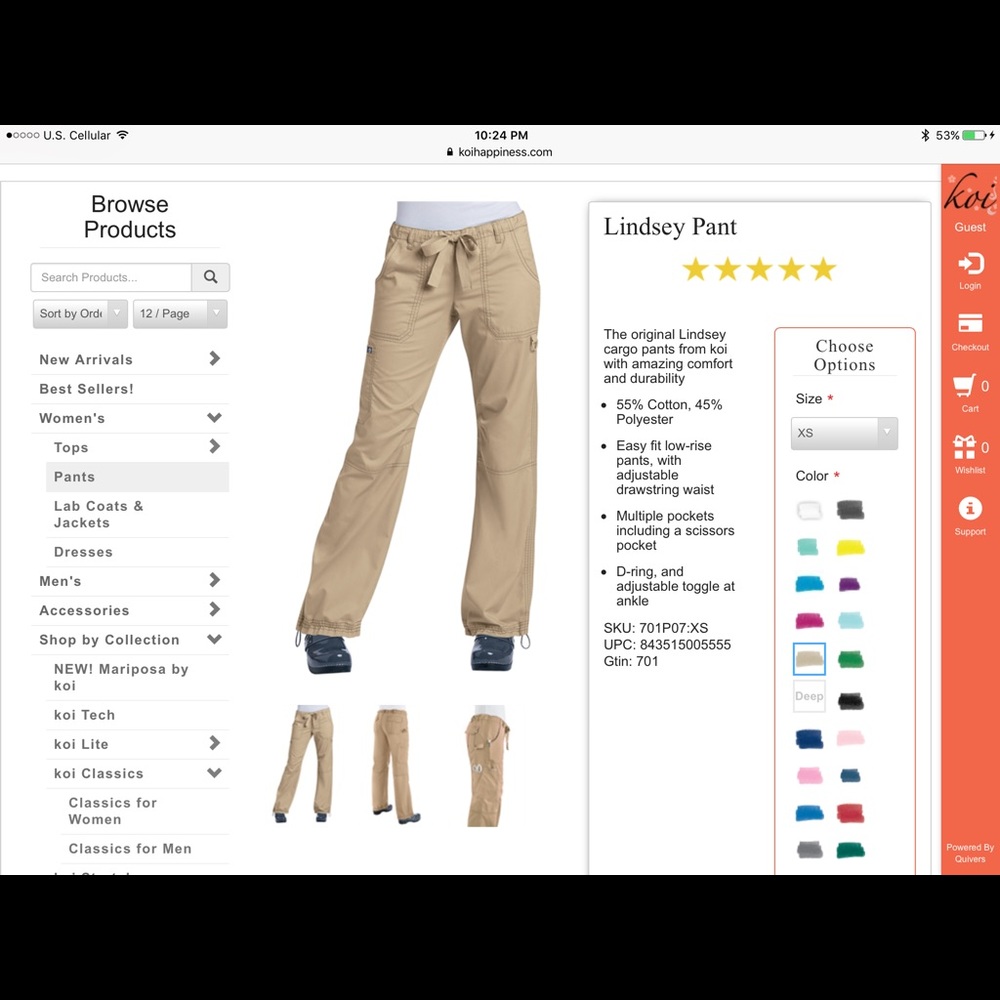Click the koi logo
Screen dimensions: 1000x1000
point(970,193)
